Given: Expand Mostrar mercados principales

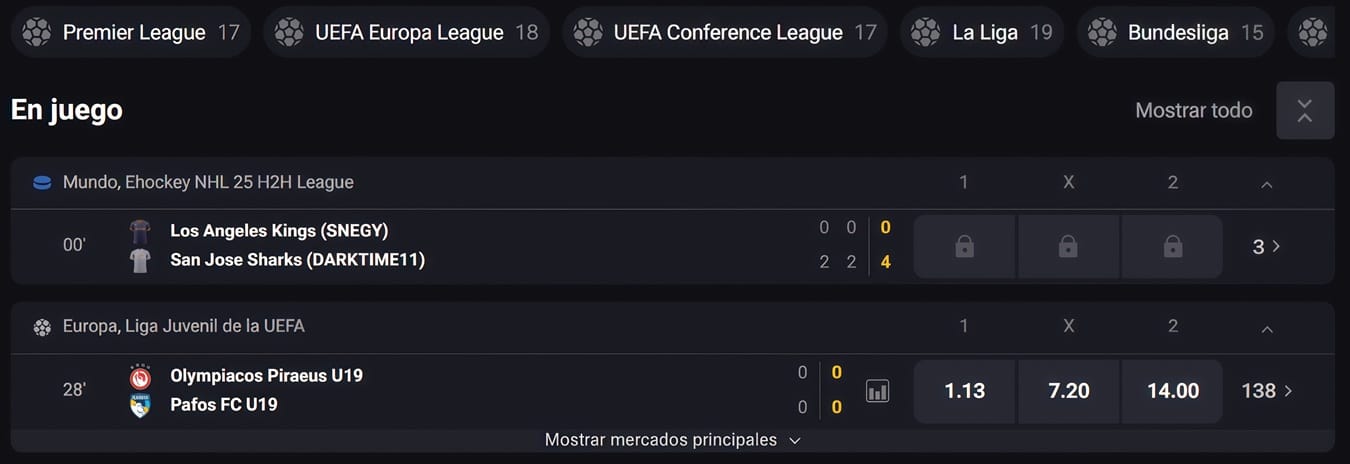Looking at the screenshot, I should [x=673, y=440].
